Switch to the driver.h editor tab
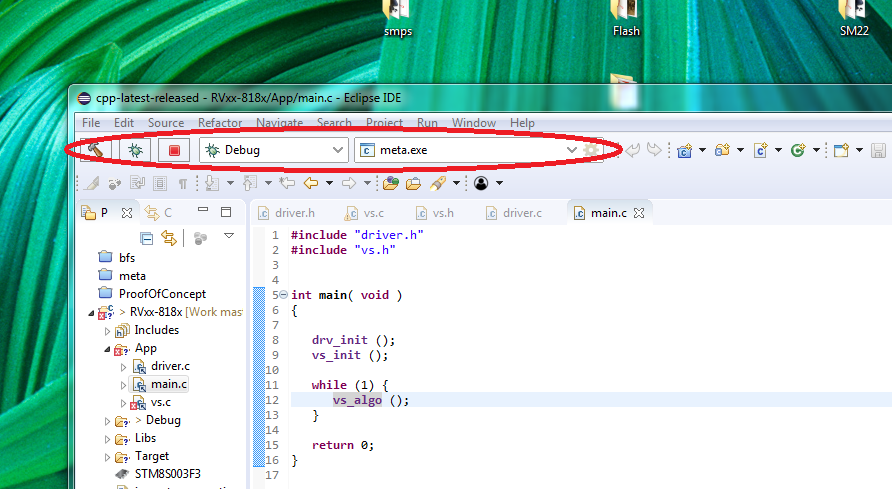This screenshot has width=892, height=489. (x=294, y=213)
